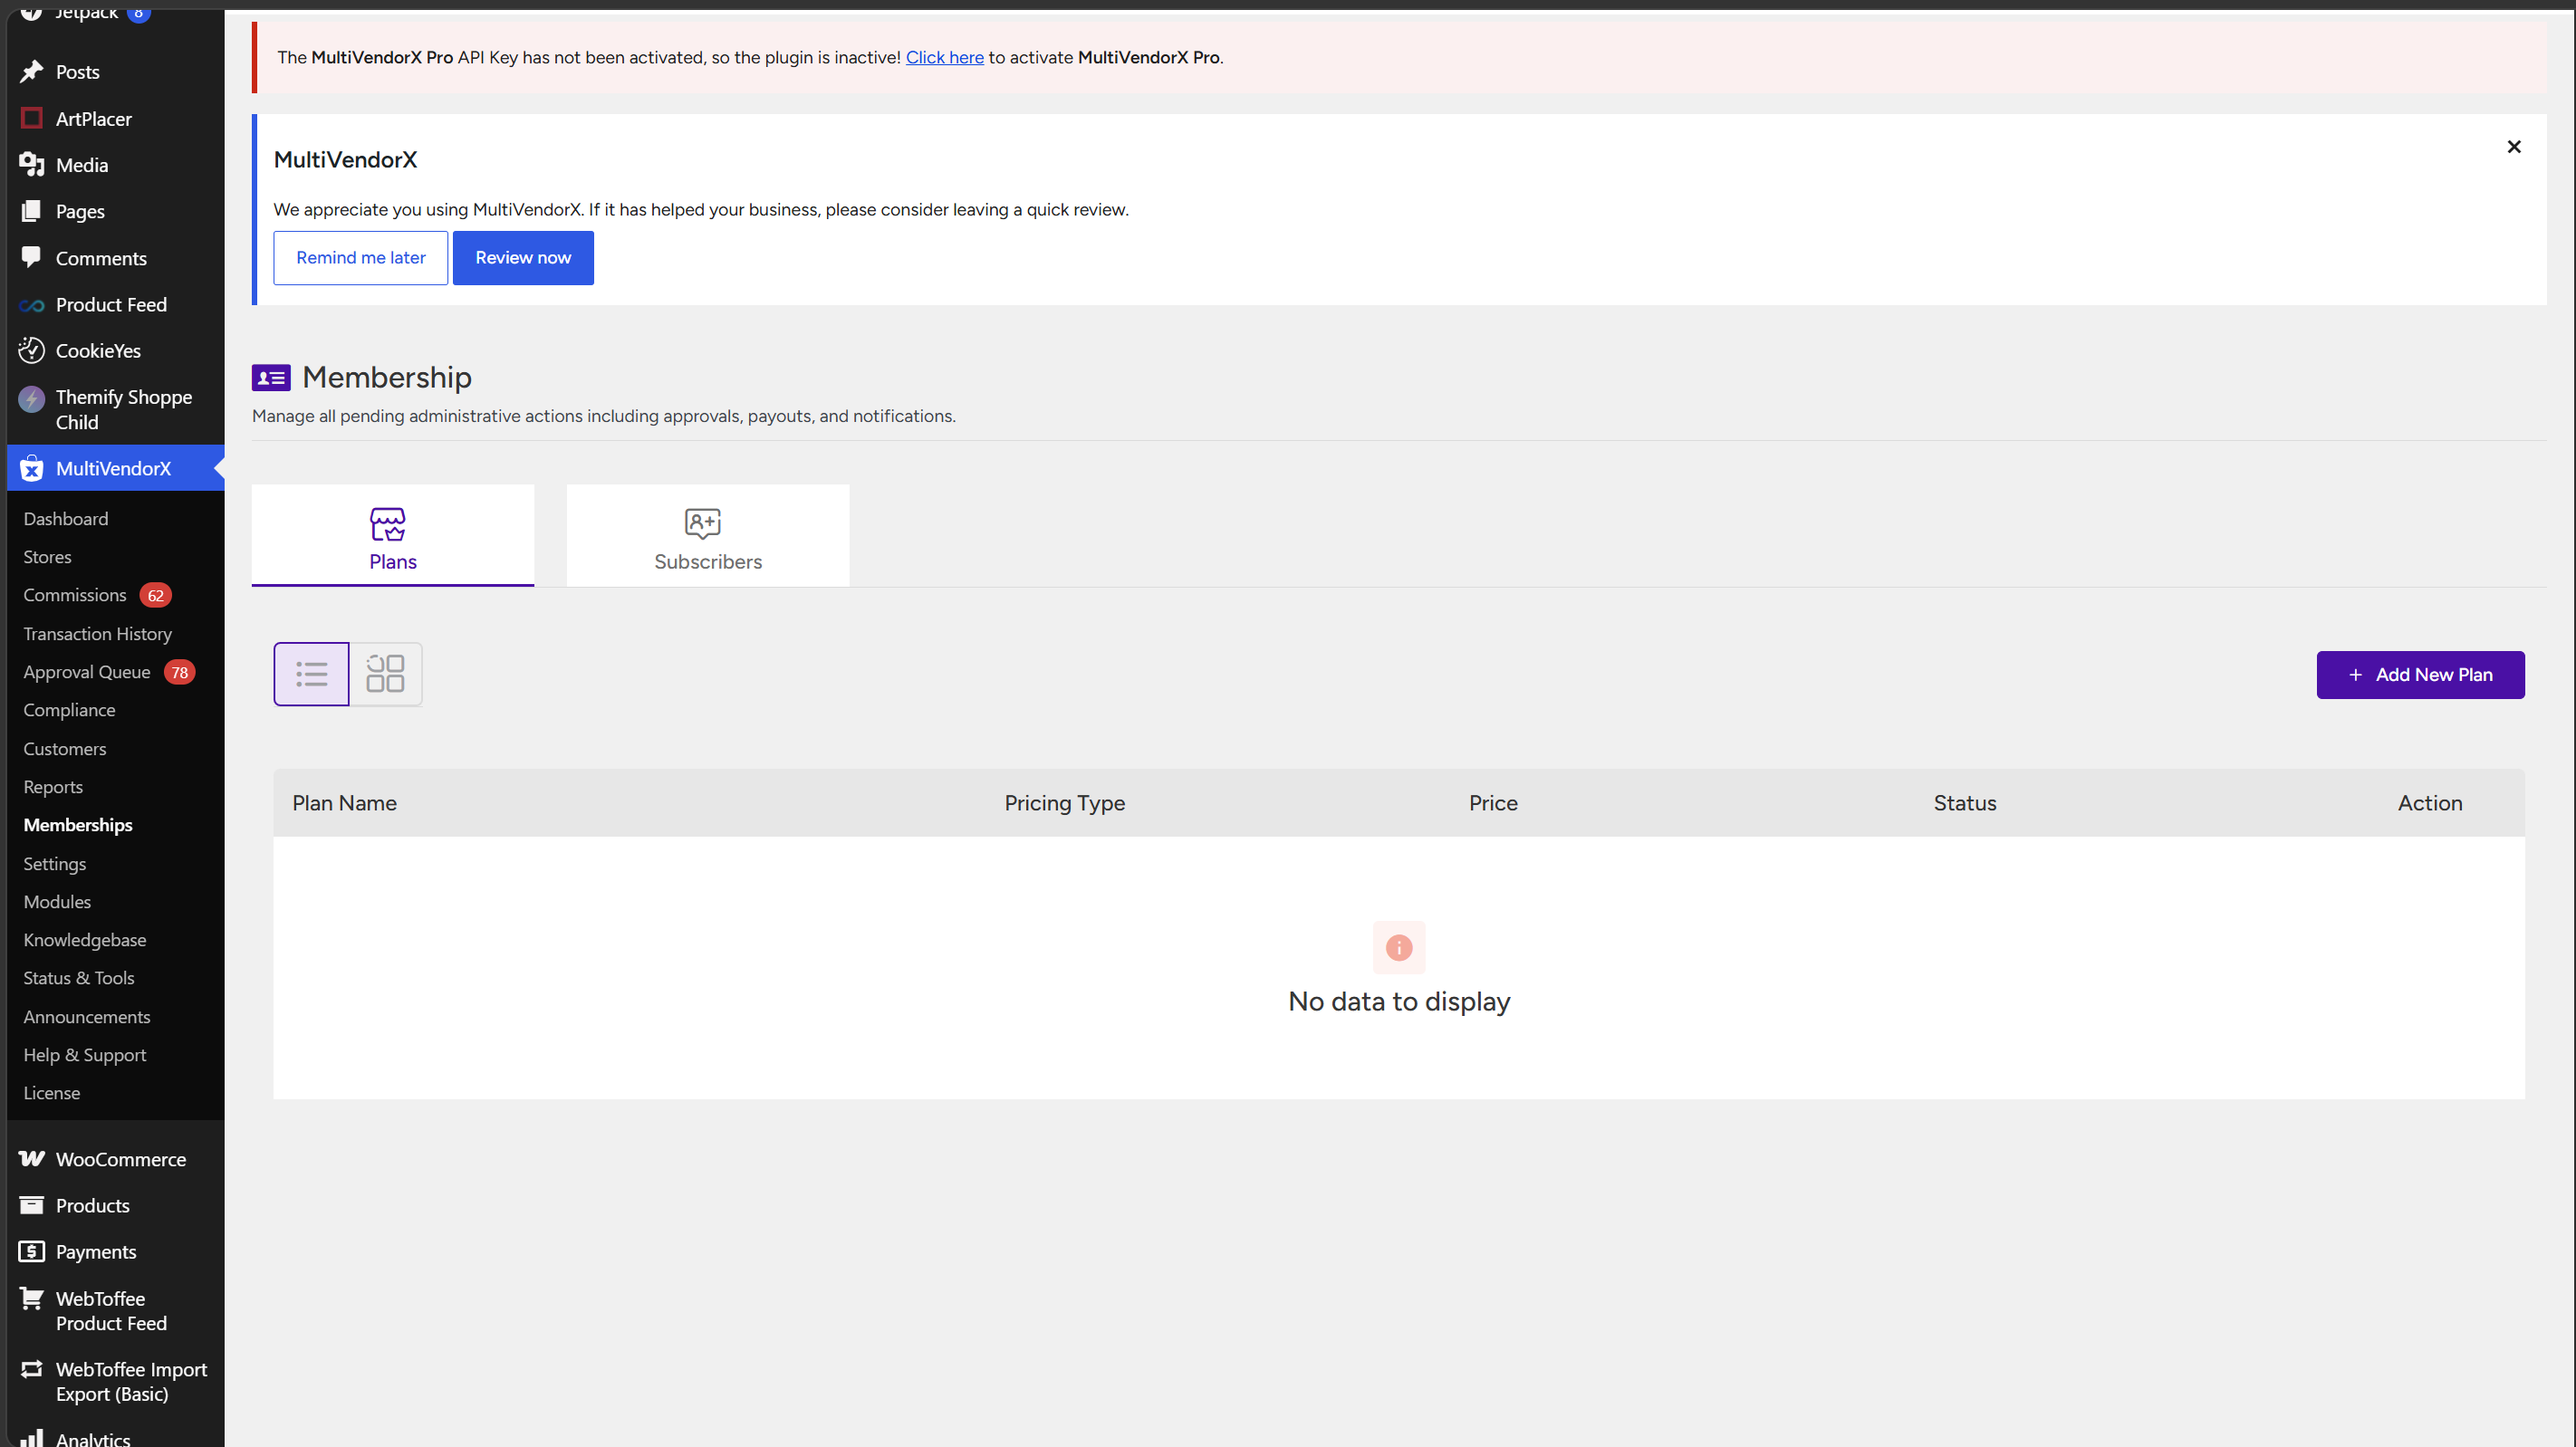Click the Status column header
The image size is (2576, 1447).
1965,803
